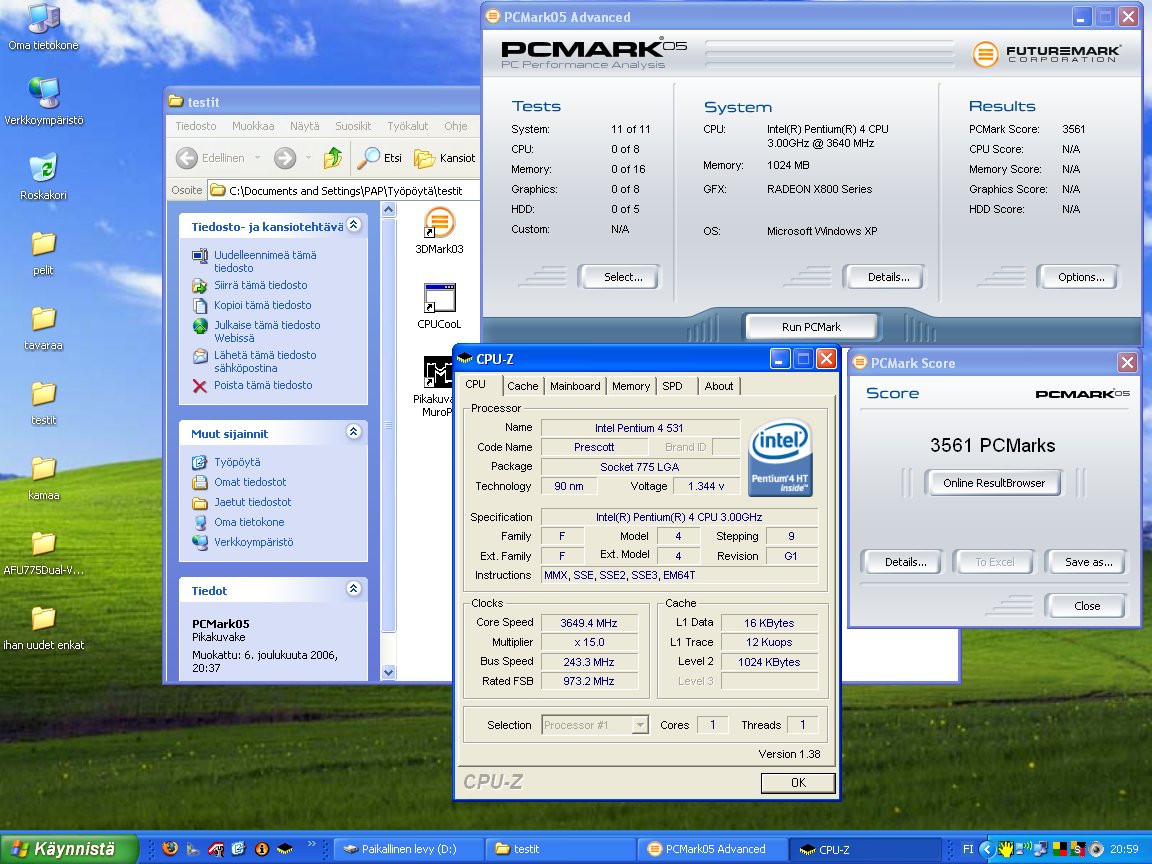Viewport: 1152px width, 864px height.
Task: Select the 3DMark03 shortcut in testit window
Action: point(439,230)
